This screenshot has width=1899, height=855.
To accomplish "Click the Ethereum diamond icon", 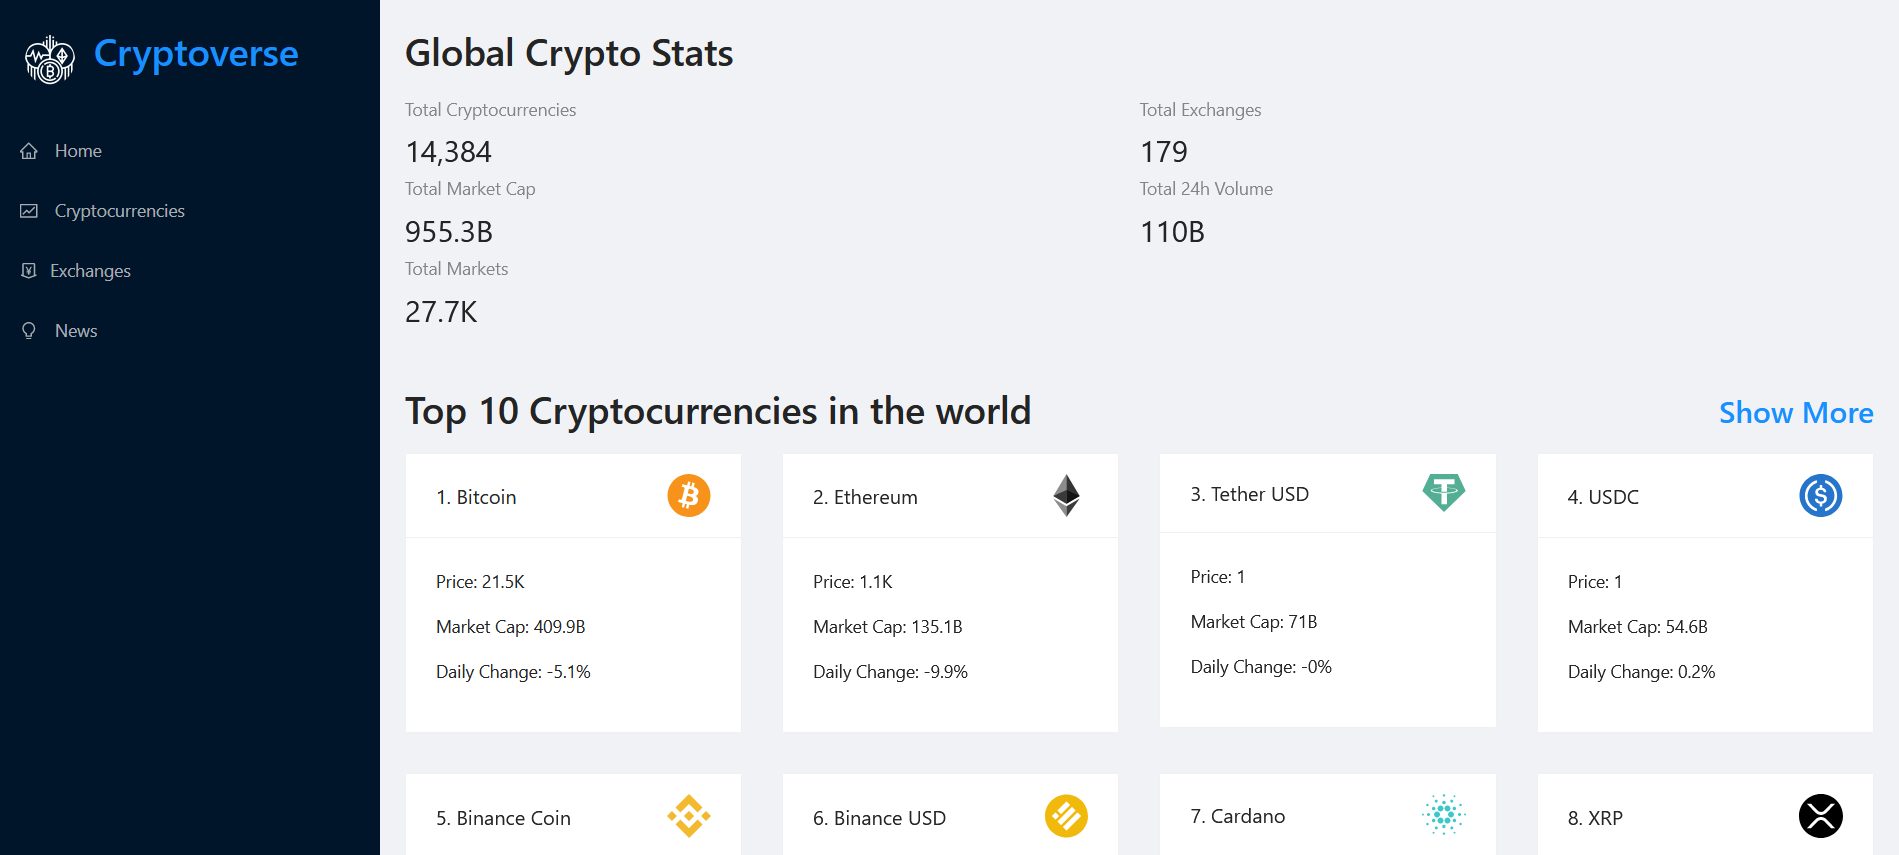I will tap(1066, 496).
